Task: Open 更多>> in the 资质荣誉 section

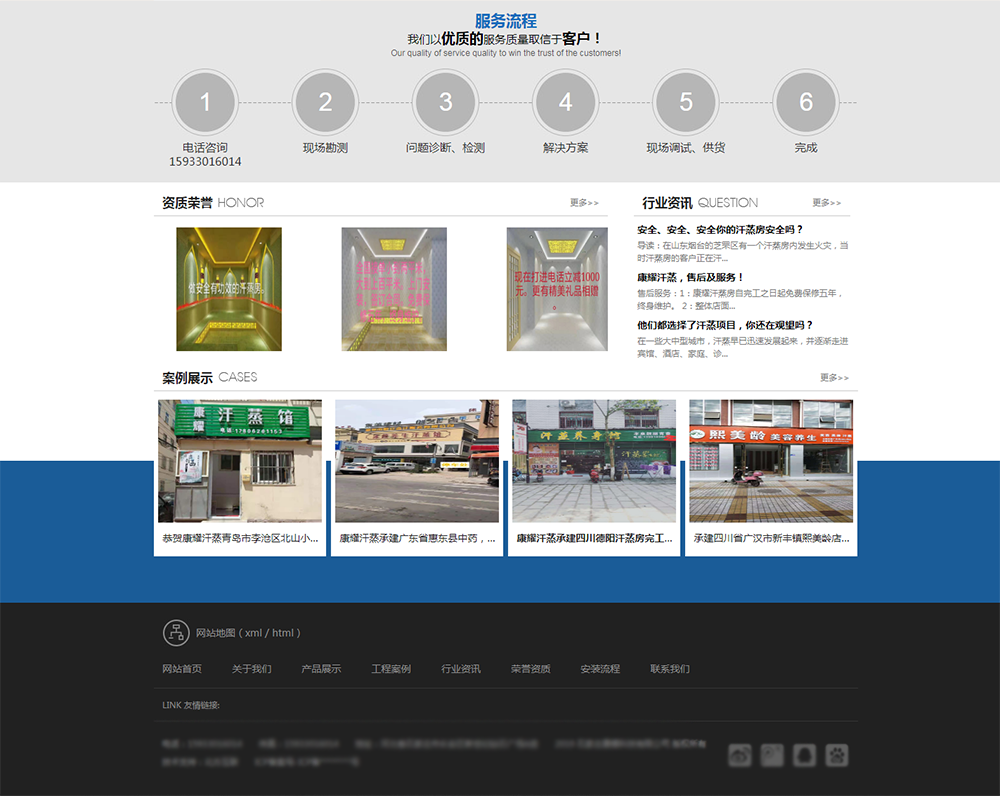Action: pos(584,203)
